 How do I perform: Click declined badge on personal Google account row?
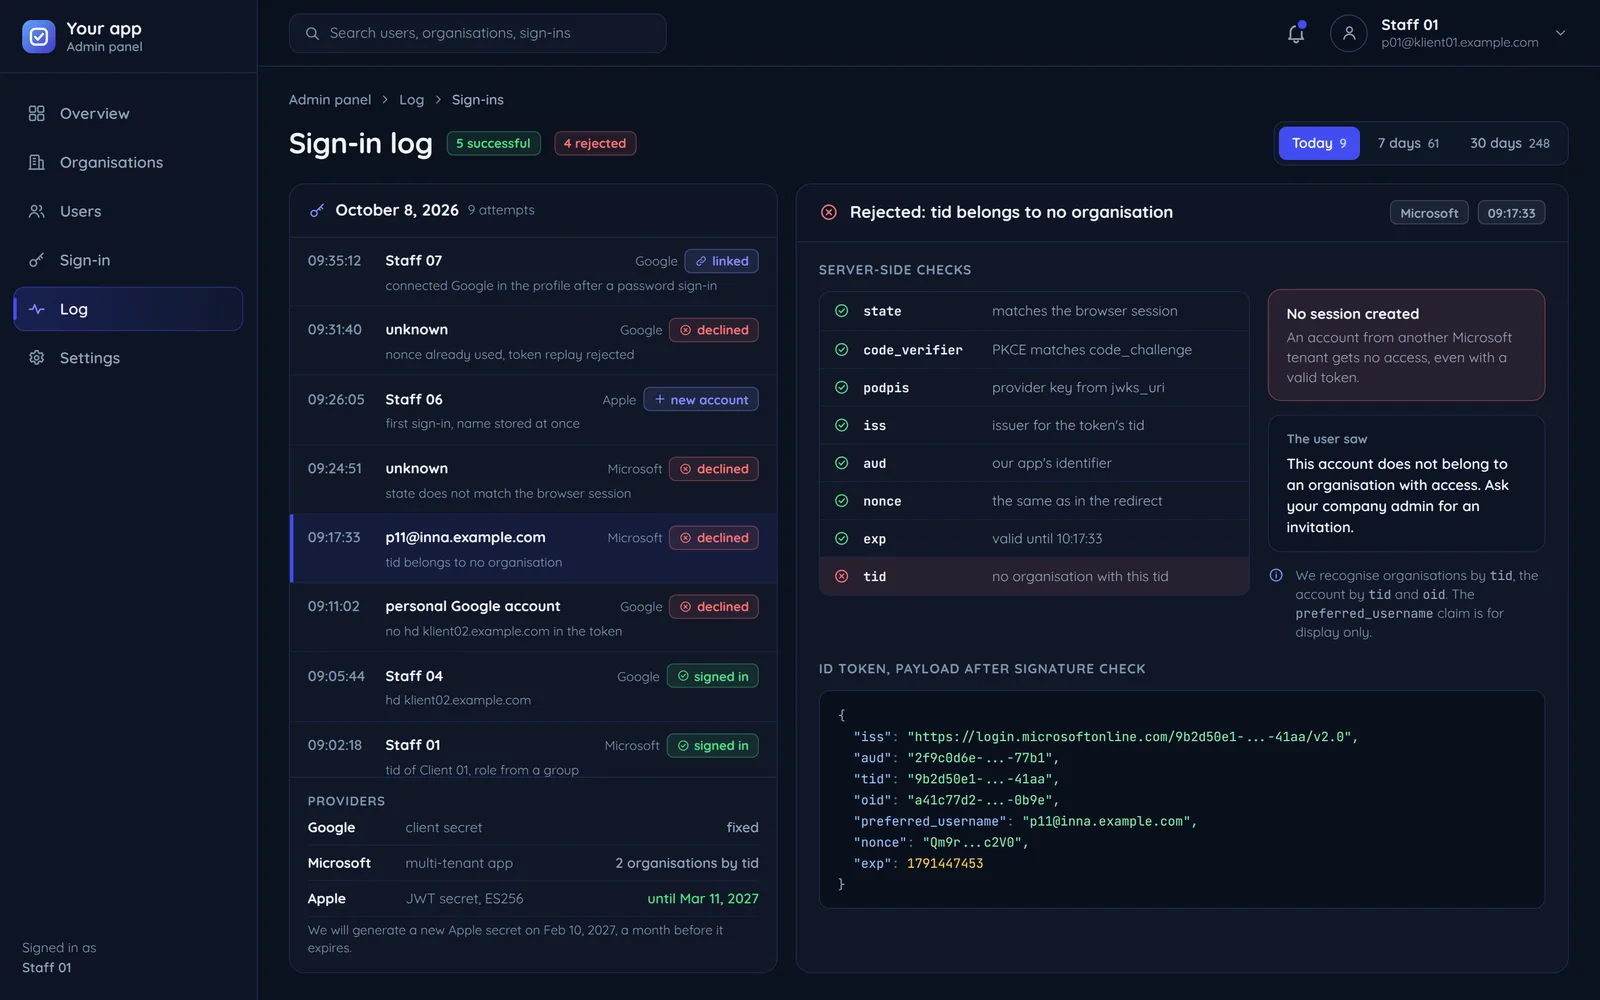pos(714,607)
